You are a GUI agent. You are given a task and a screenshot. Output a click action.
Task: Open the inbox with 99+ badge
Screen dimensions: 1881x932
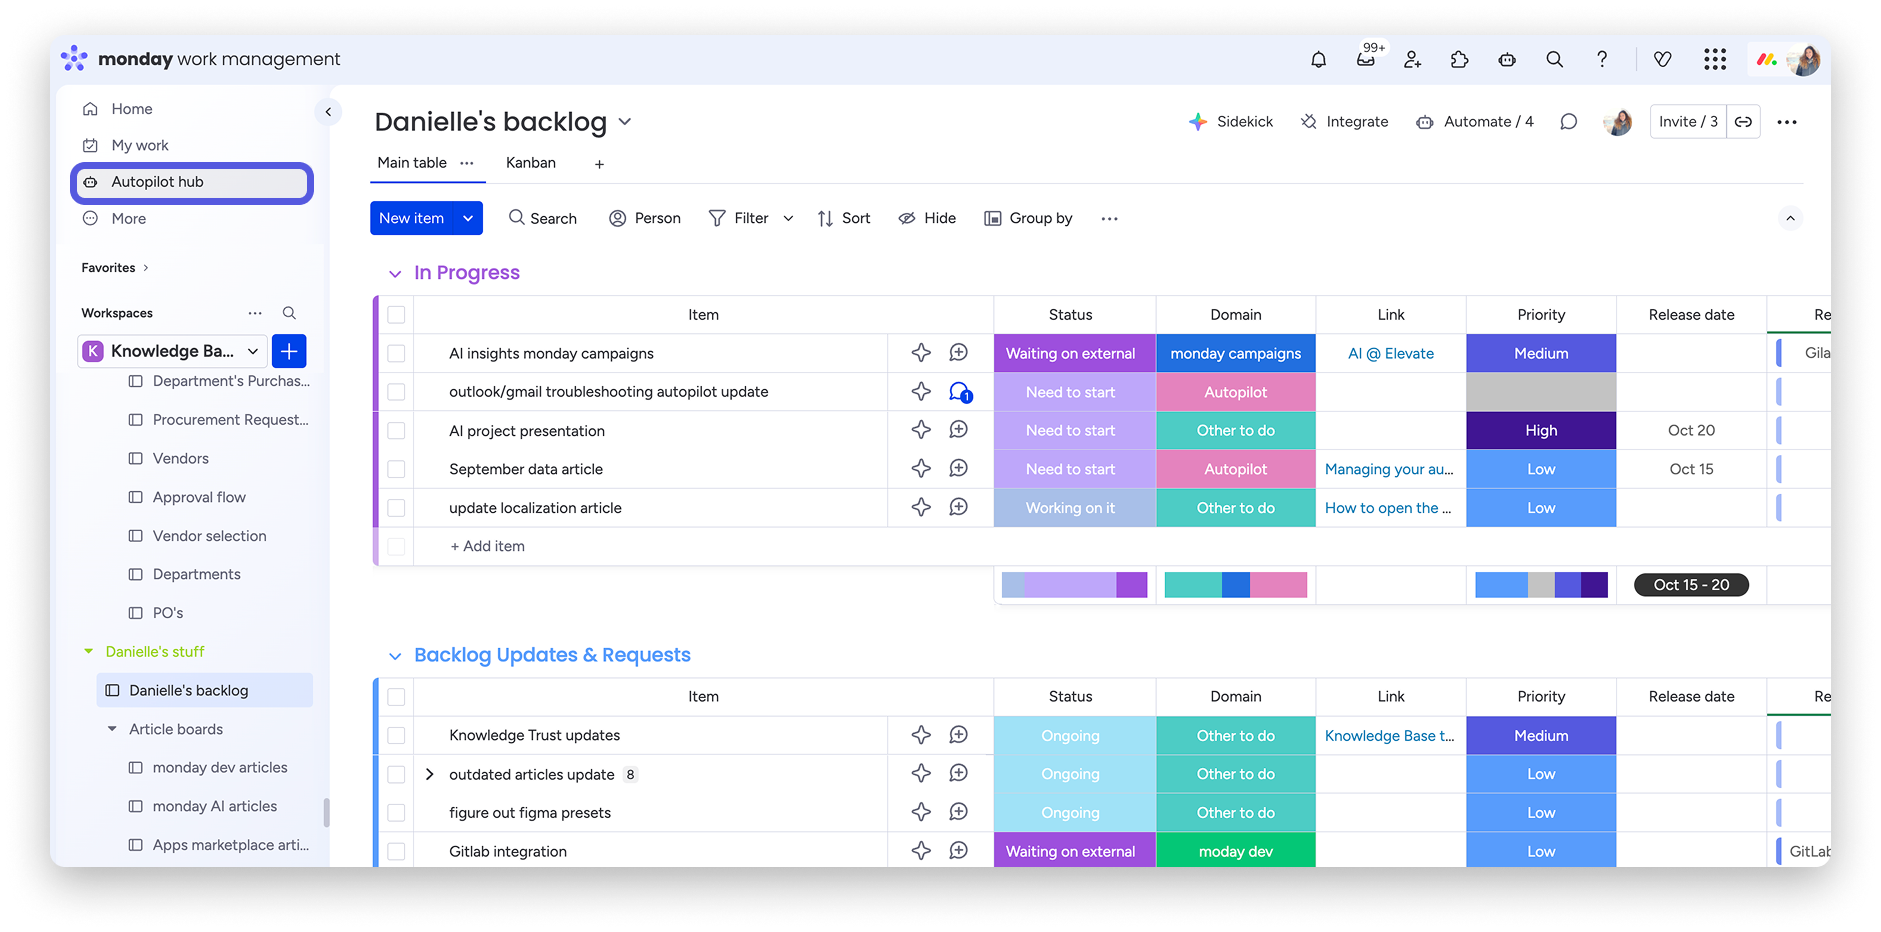1367,57
